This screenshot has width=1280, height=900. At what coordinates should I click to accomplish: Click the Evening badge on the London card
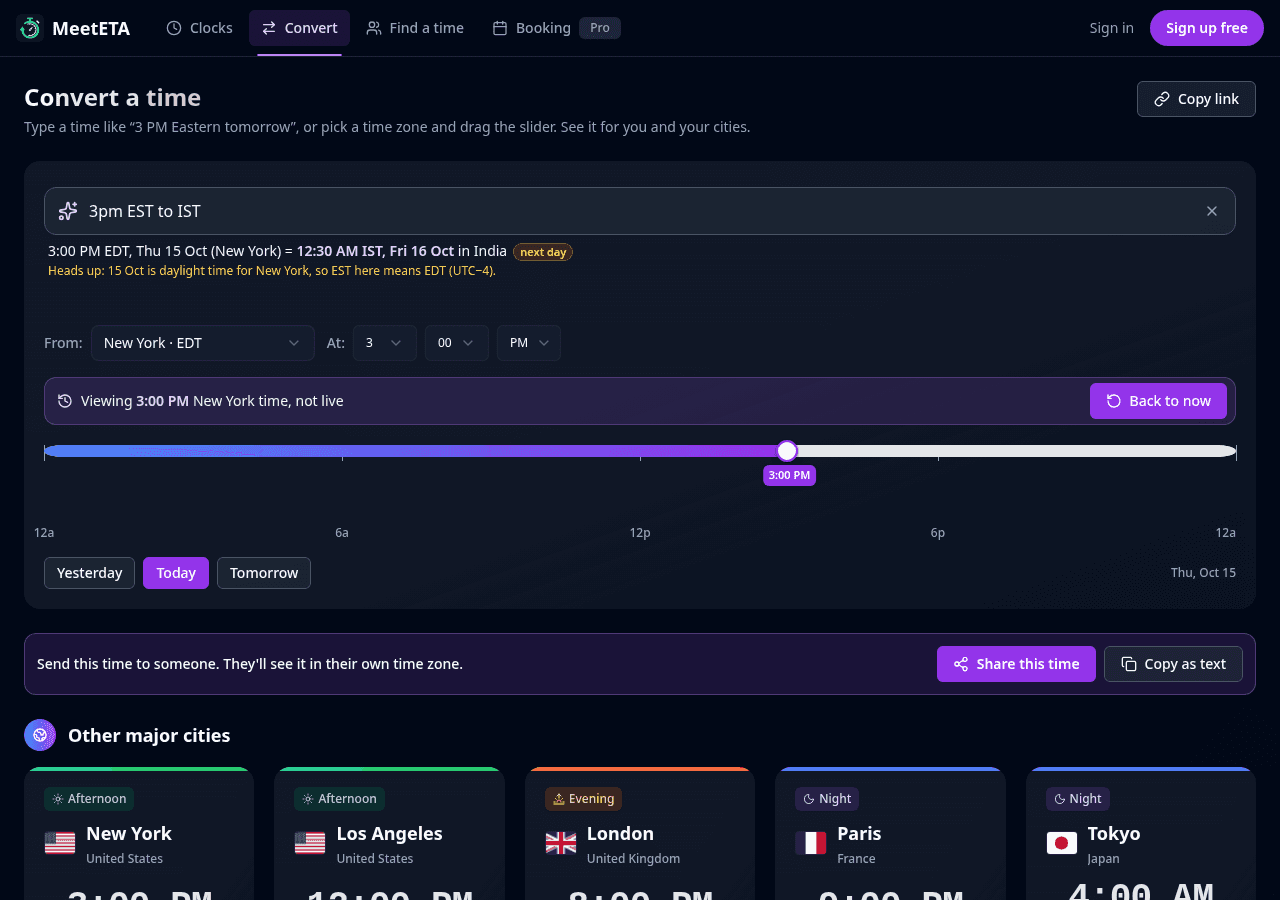pos(583,799)
